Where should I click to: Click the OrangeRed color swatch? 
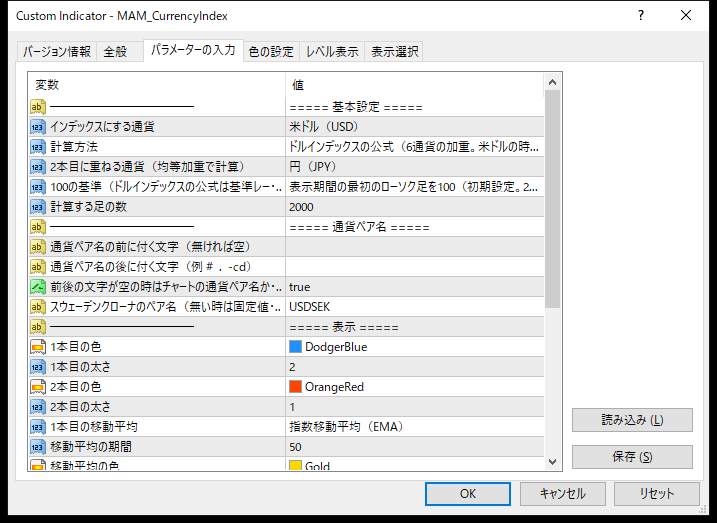click(295, 387)
